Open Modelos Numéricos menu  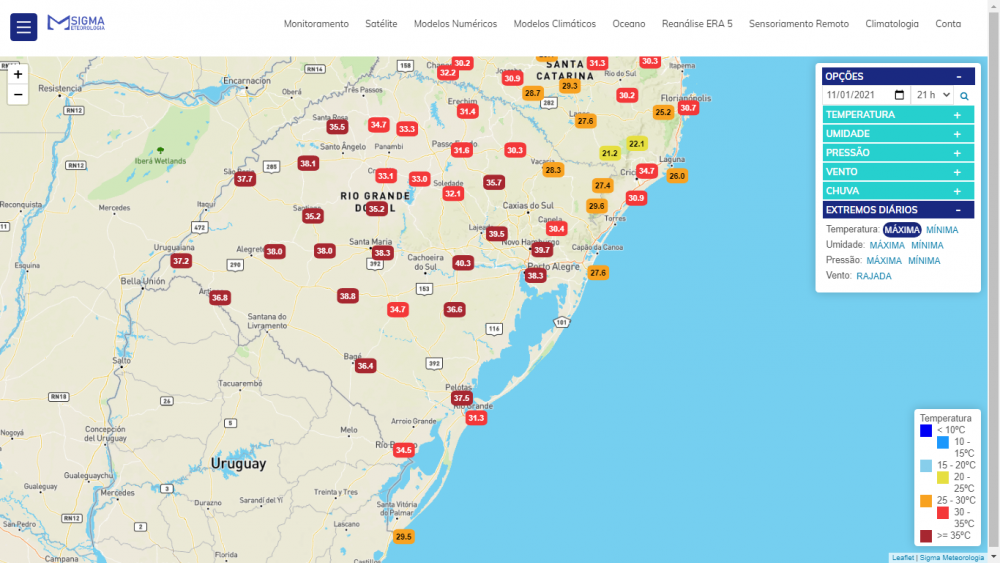point(455,24)
